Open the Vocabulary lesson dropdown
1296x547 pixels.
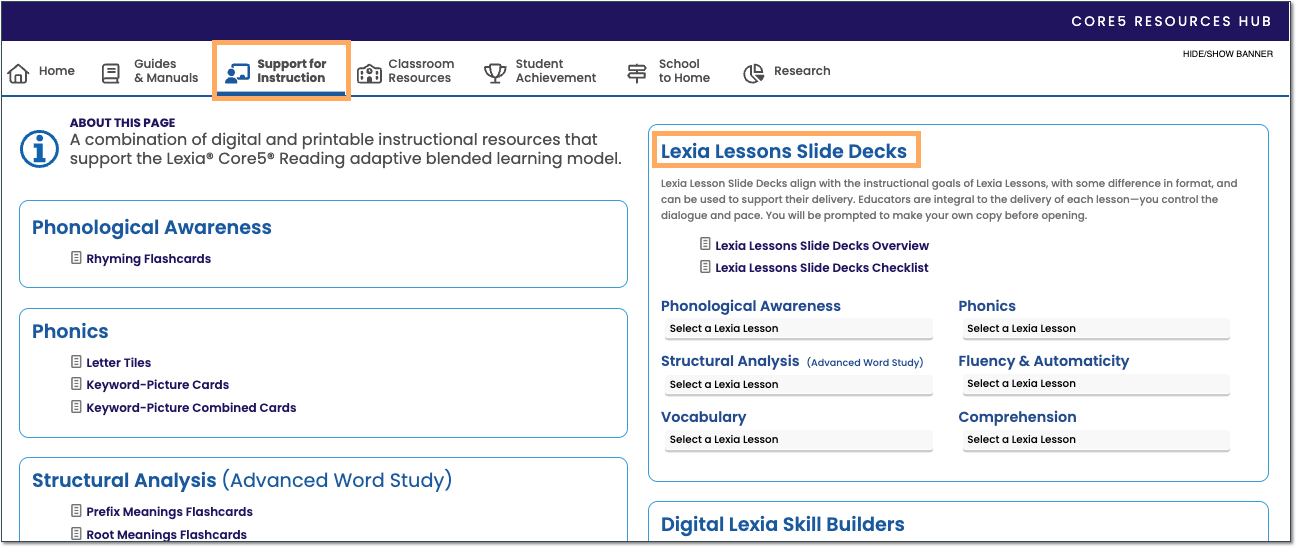(x=797, y=440)
